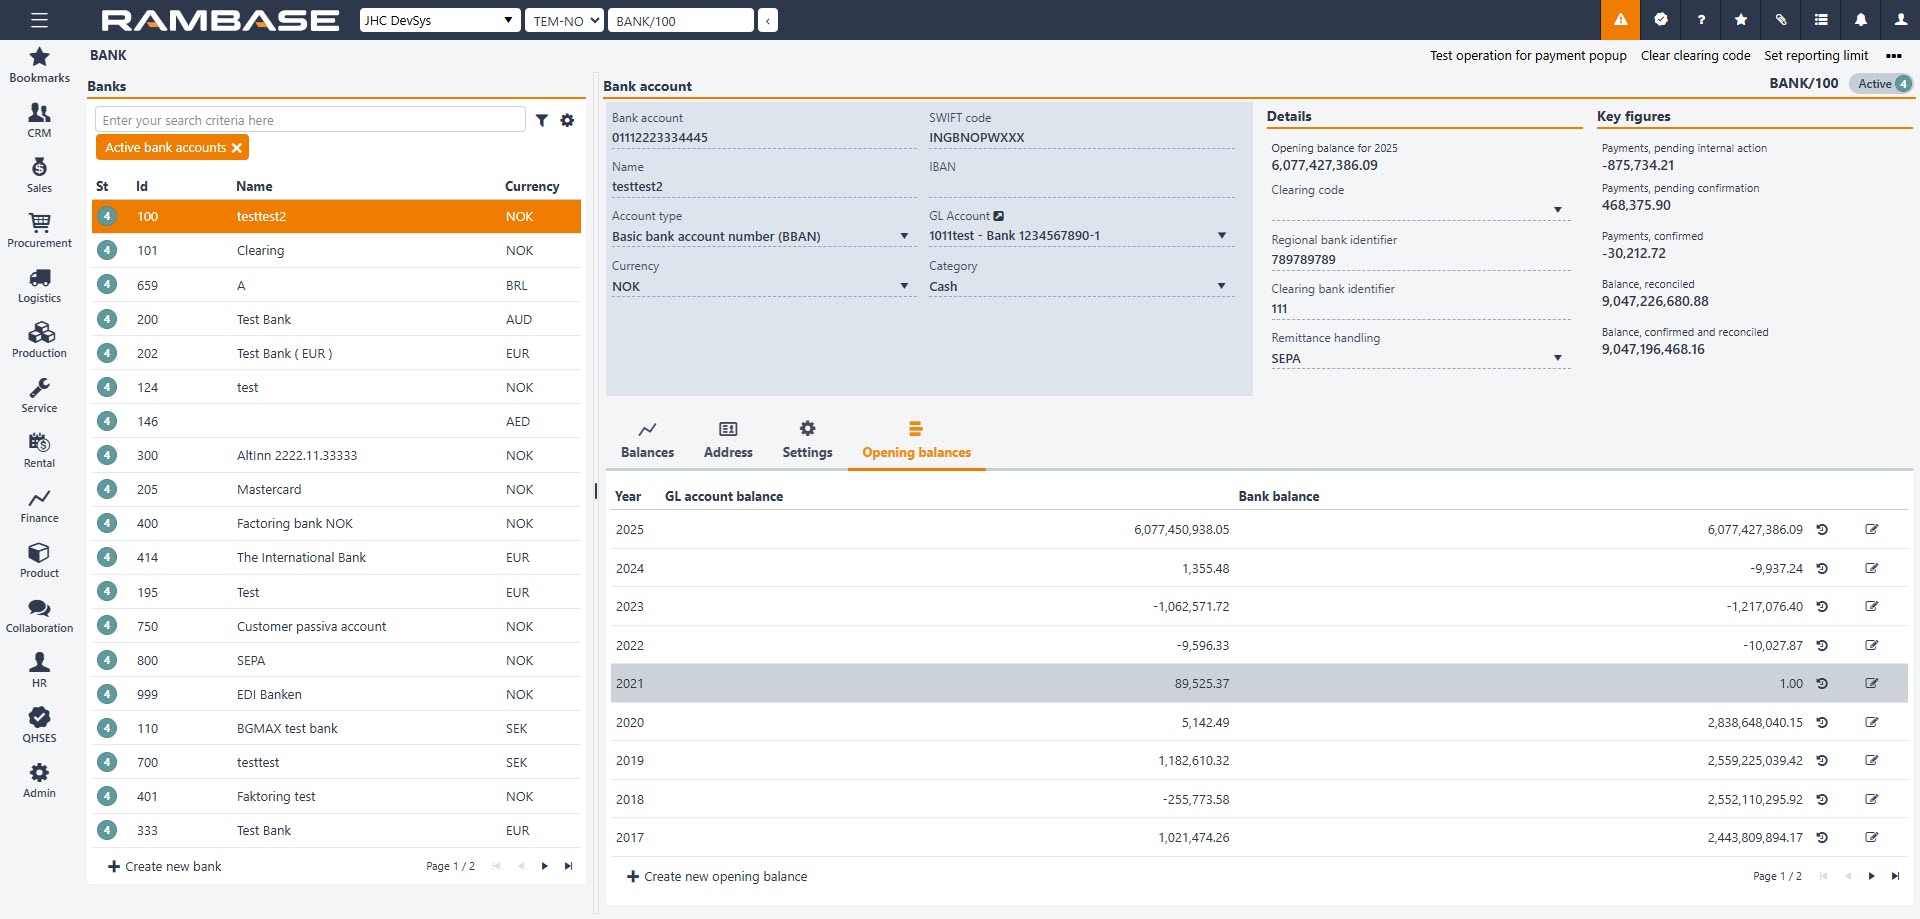This screenshot has width=1920, height=919.
Task: Click the bank search criteria field
Action: [x=310, y=121]
